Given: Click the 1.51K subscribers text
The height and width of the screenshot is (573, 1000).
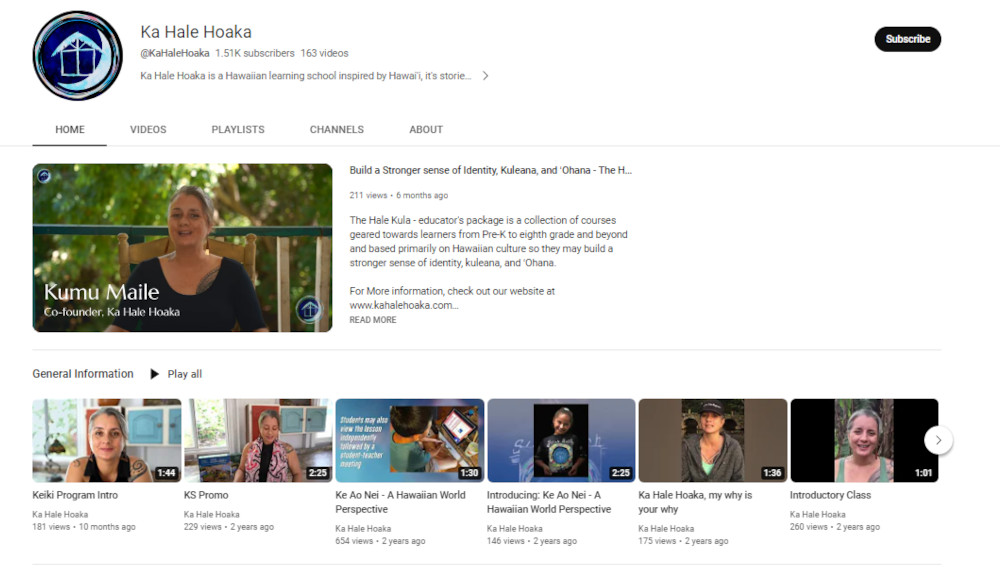Looking at the screenshot, I should (x=254, y=53).
